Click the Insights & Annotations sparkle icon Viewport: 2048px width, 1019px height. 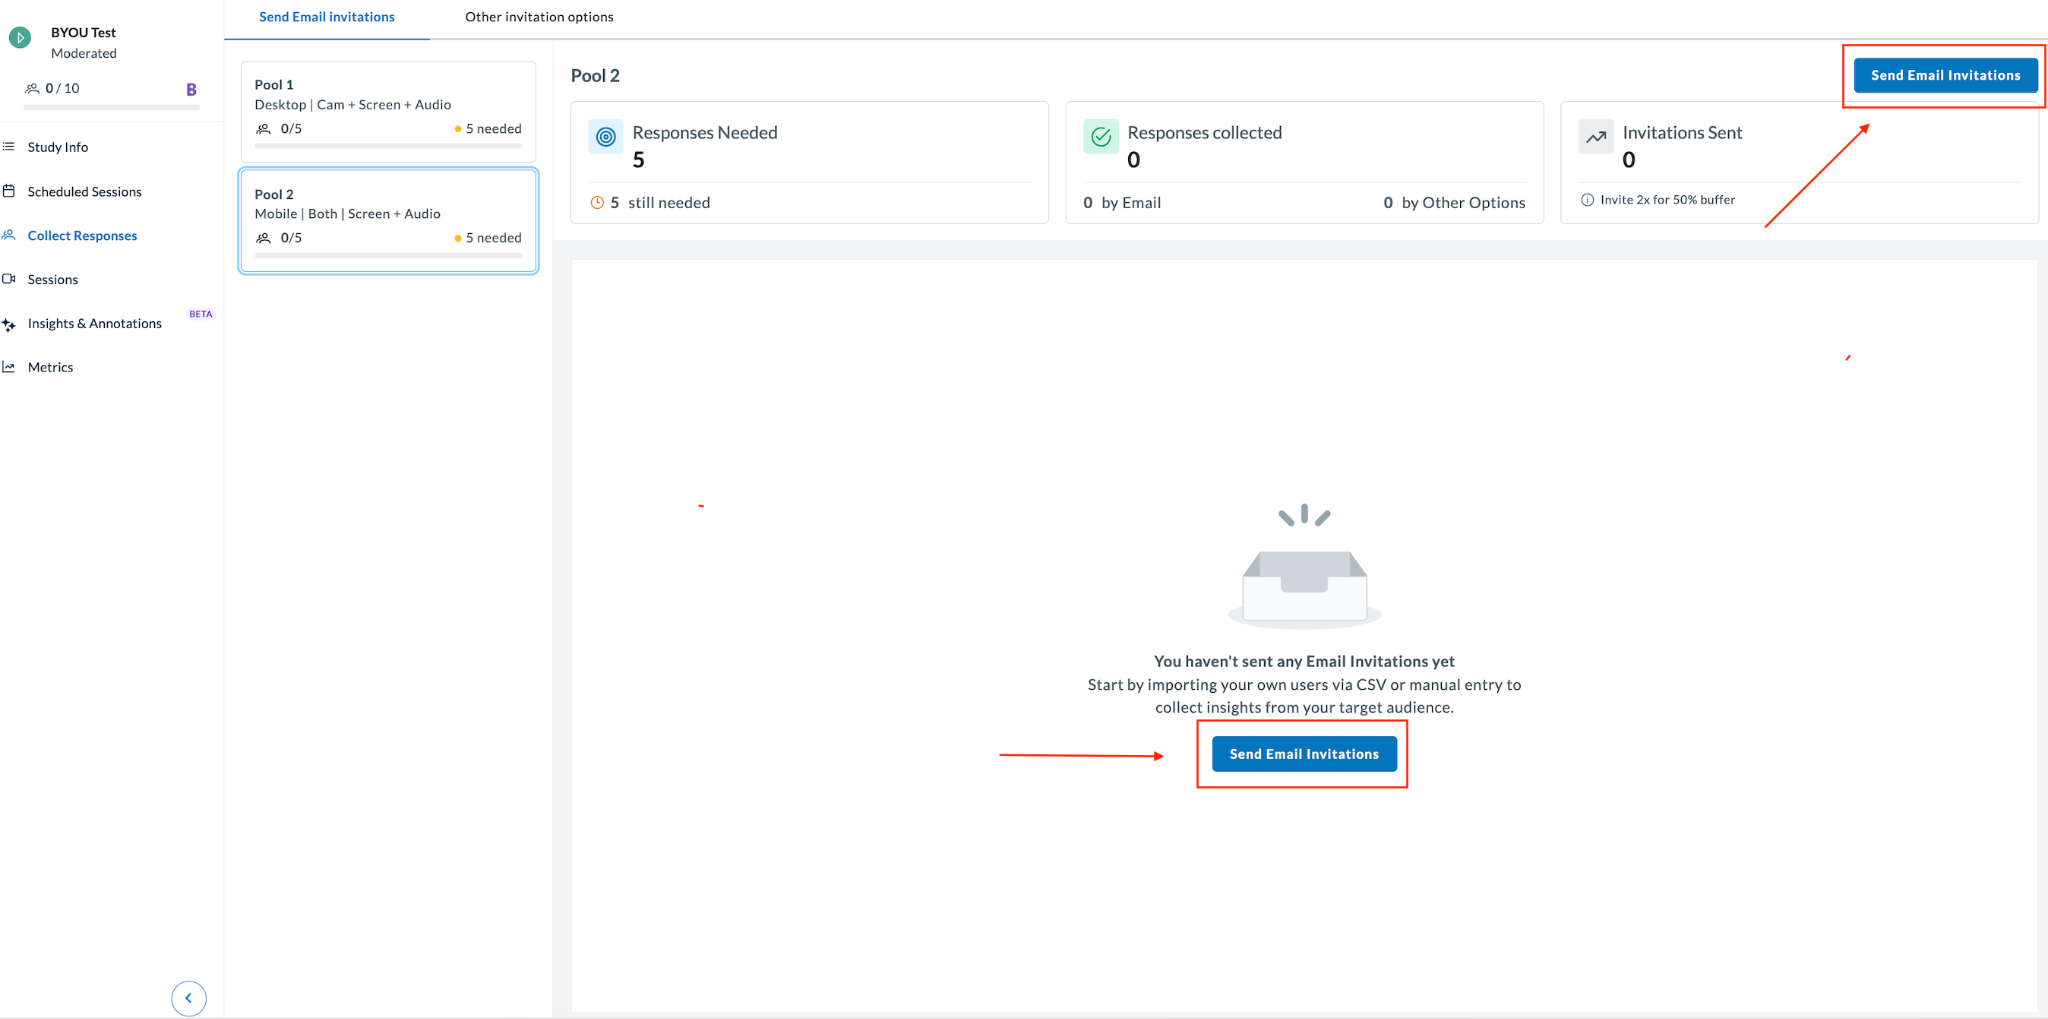coord(9,324)
